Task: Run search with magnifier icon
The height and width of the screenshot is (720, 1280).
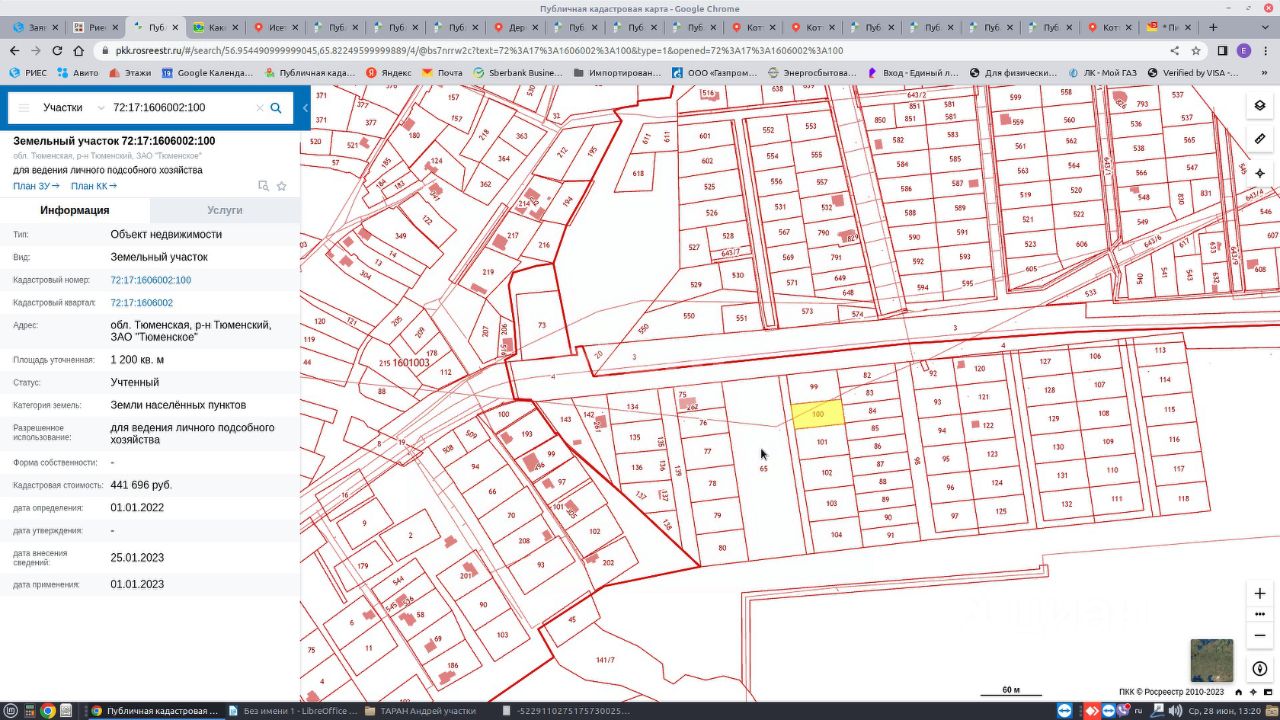Action: tap(276, 108)
